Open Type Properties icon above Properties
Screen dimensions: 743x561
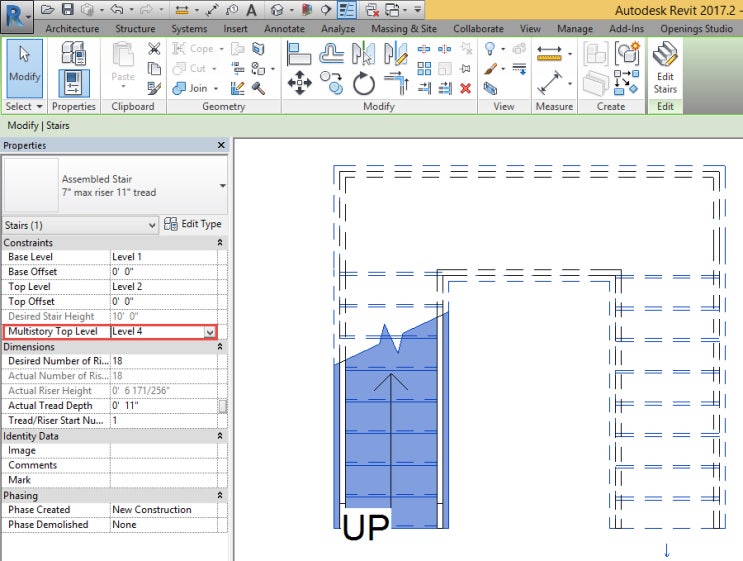tap(73, 53)
